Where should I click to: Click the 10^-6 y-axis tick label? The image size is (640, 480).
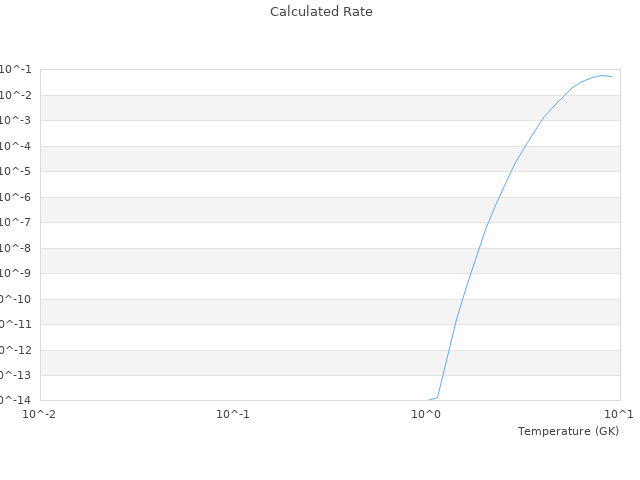tap(15, 197)
